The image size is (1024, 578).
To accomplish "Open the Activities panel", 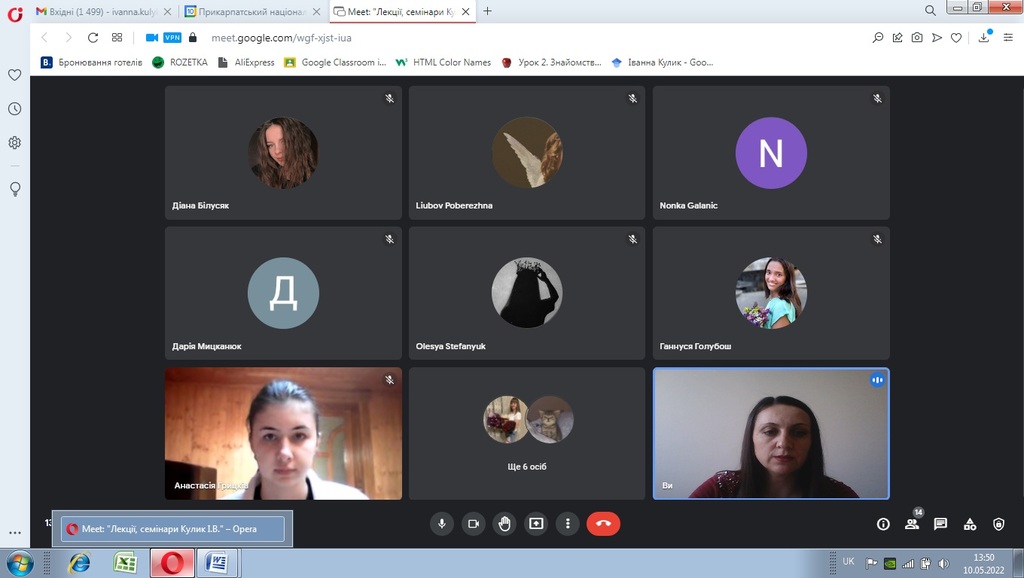I will (x=970, y=524).
